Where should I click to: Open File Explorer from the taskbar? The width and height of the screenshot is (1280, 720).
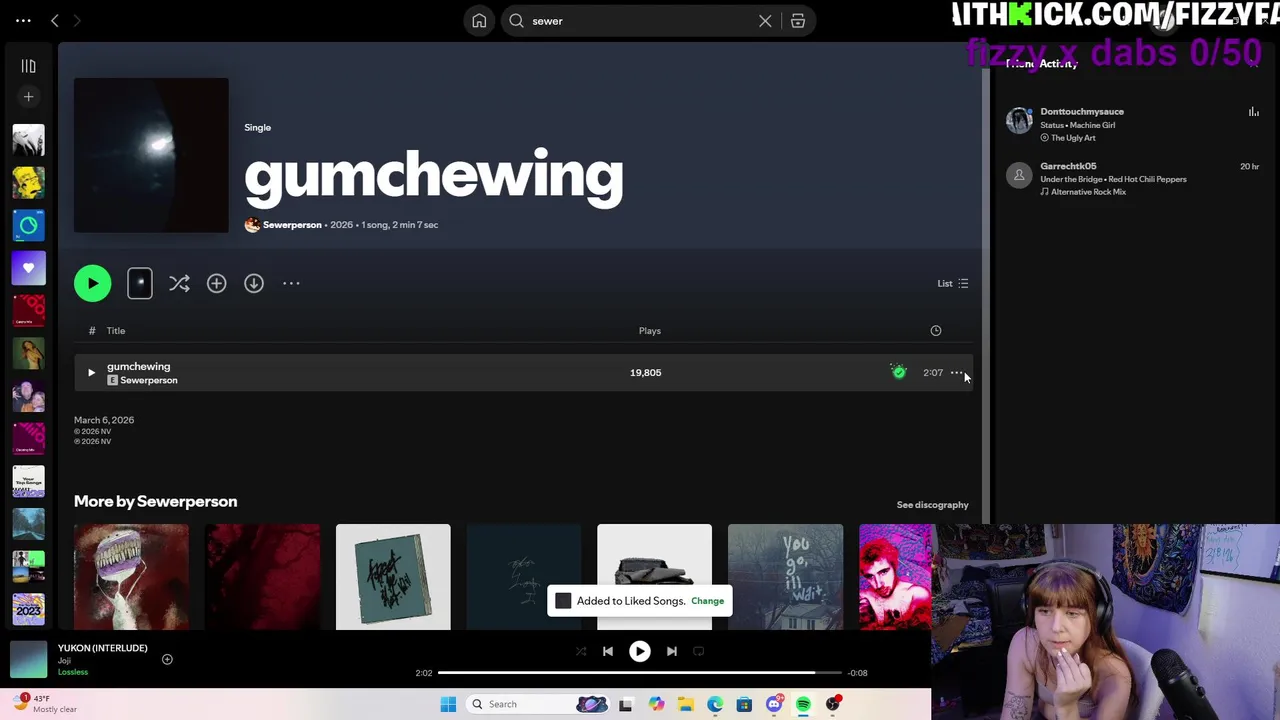[685, 704]
